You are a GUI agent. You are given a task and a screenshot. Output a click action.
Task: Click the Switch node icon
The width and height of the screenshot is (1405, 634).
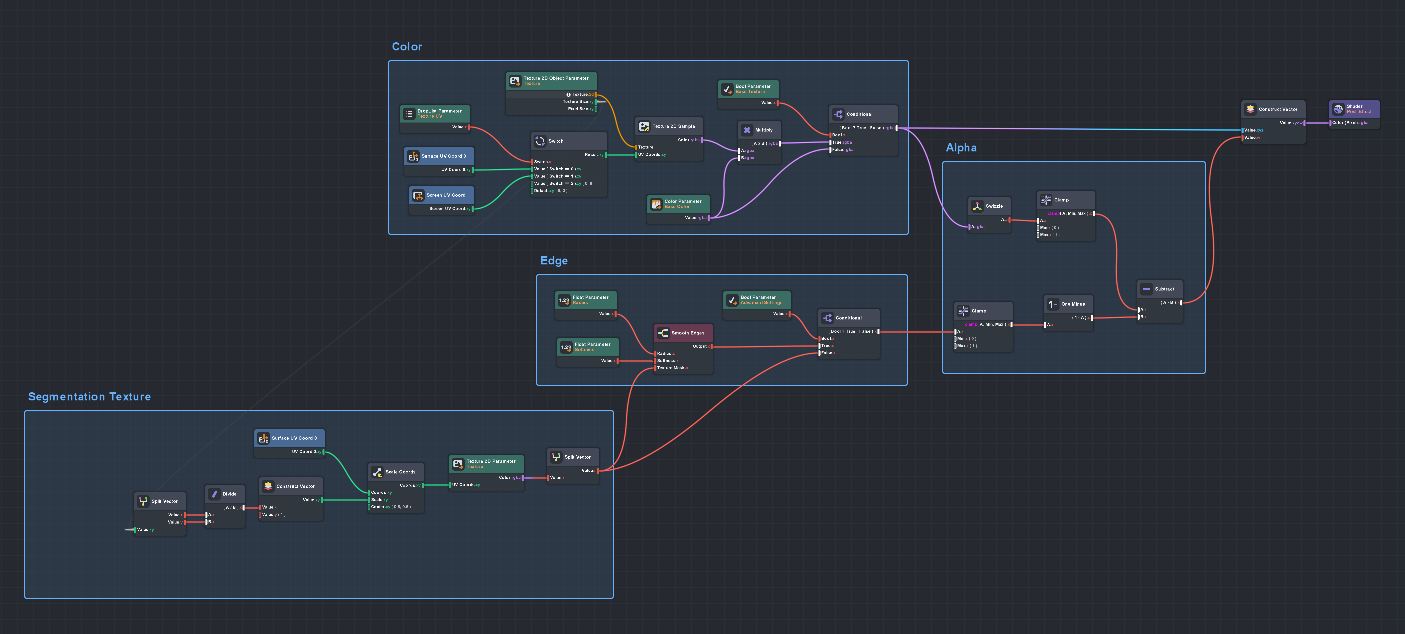coord(540,142)
